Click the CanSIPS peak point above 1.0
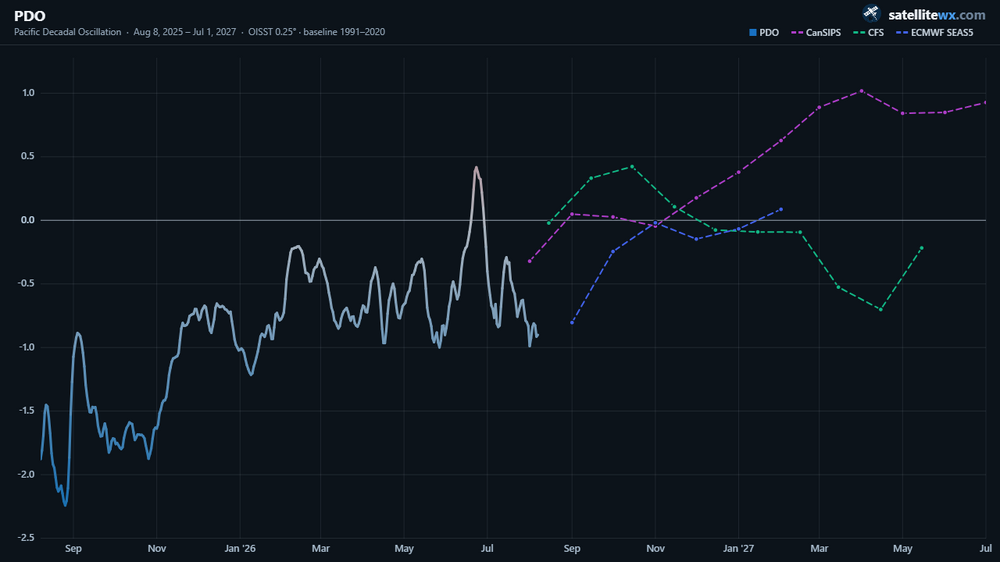 tap(862, 91)
